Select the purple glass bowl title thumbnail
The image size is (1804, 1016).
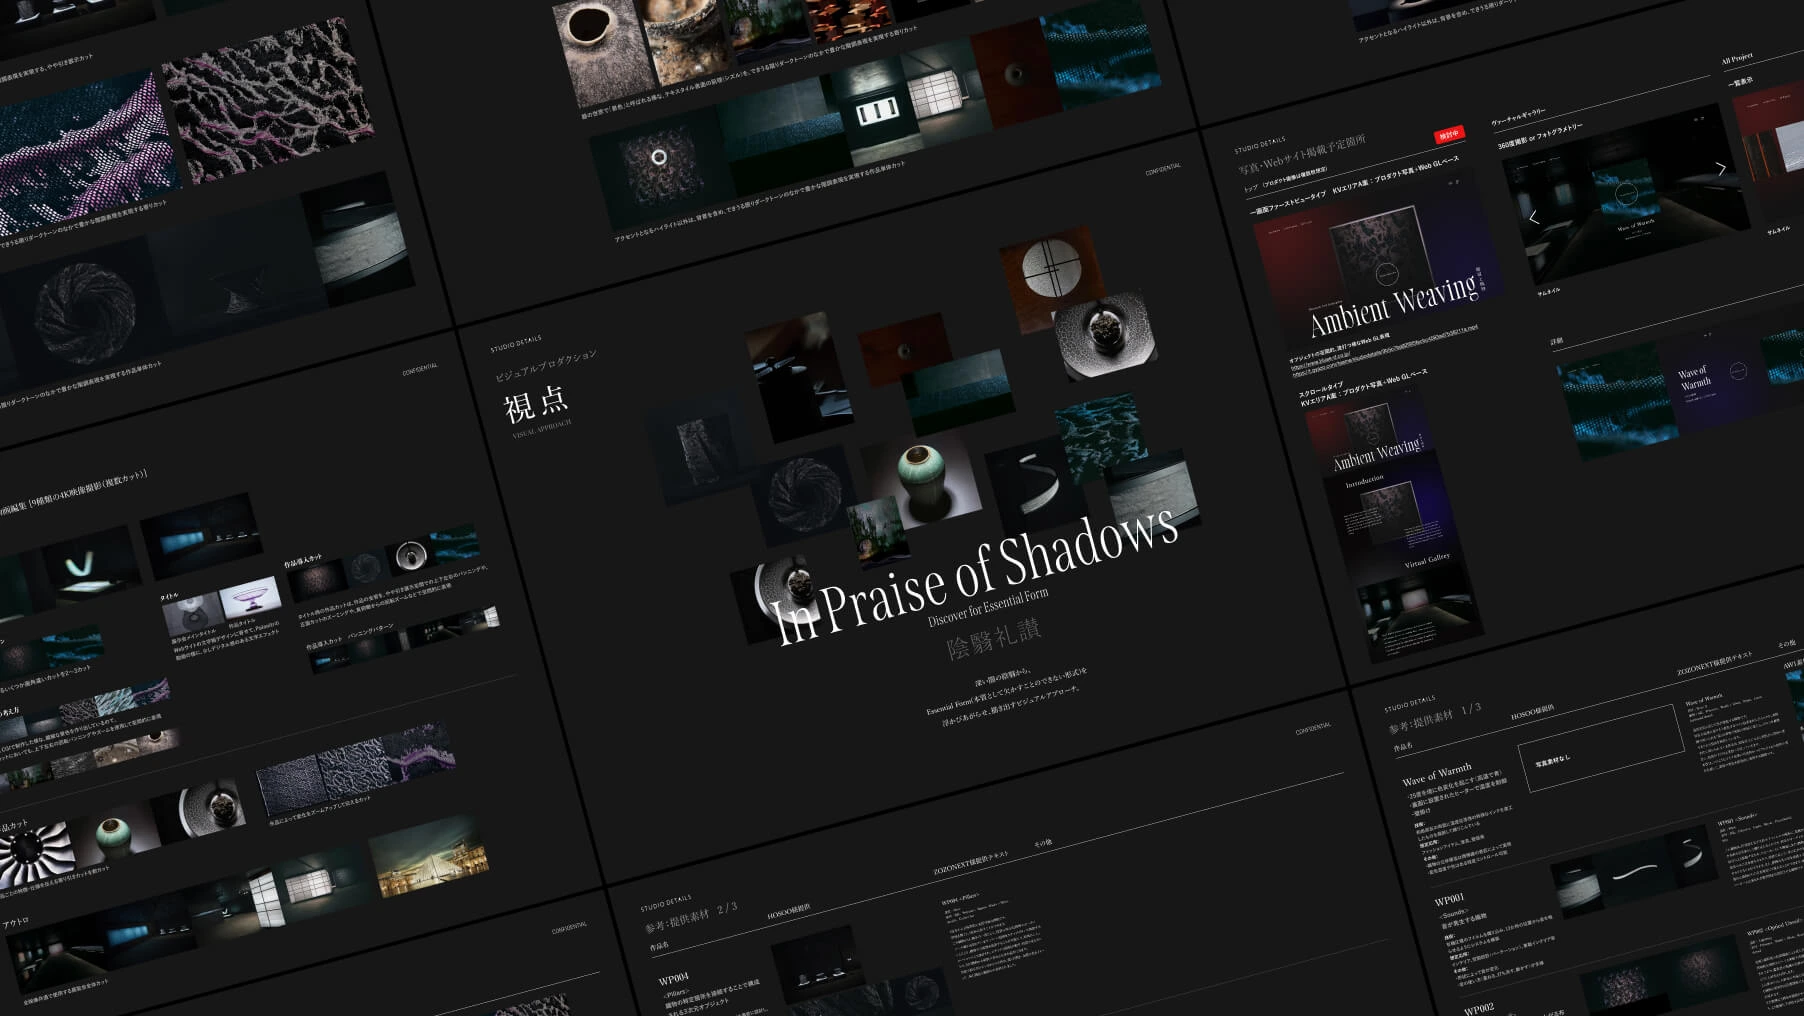click(x=250, y=600)
